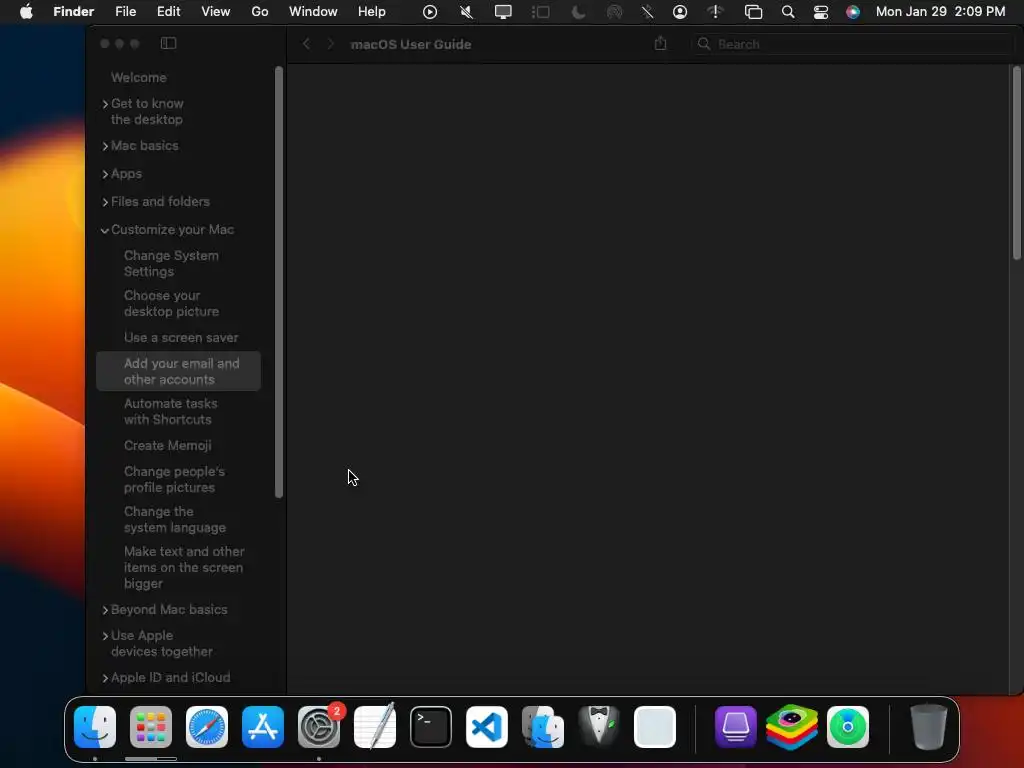Open Make text and other items bigger

184,567
